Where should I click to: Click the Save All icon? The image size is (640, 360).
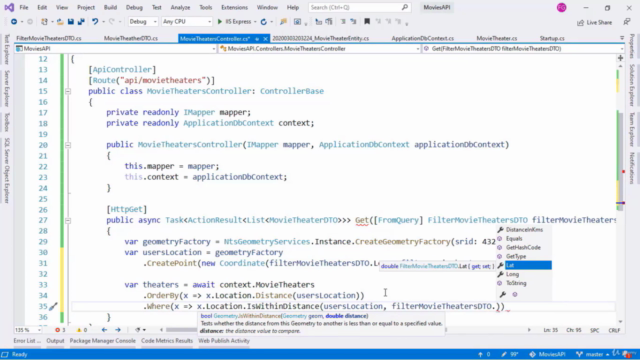[81, 22]
